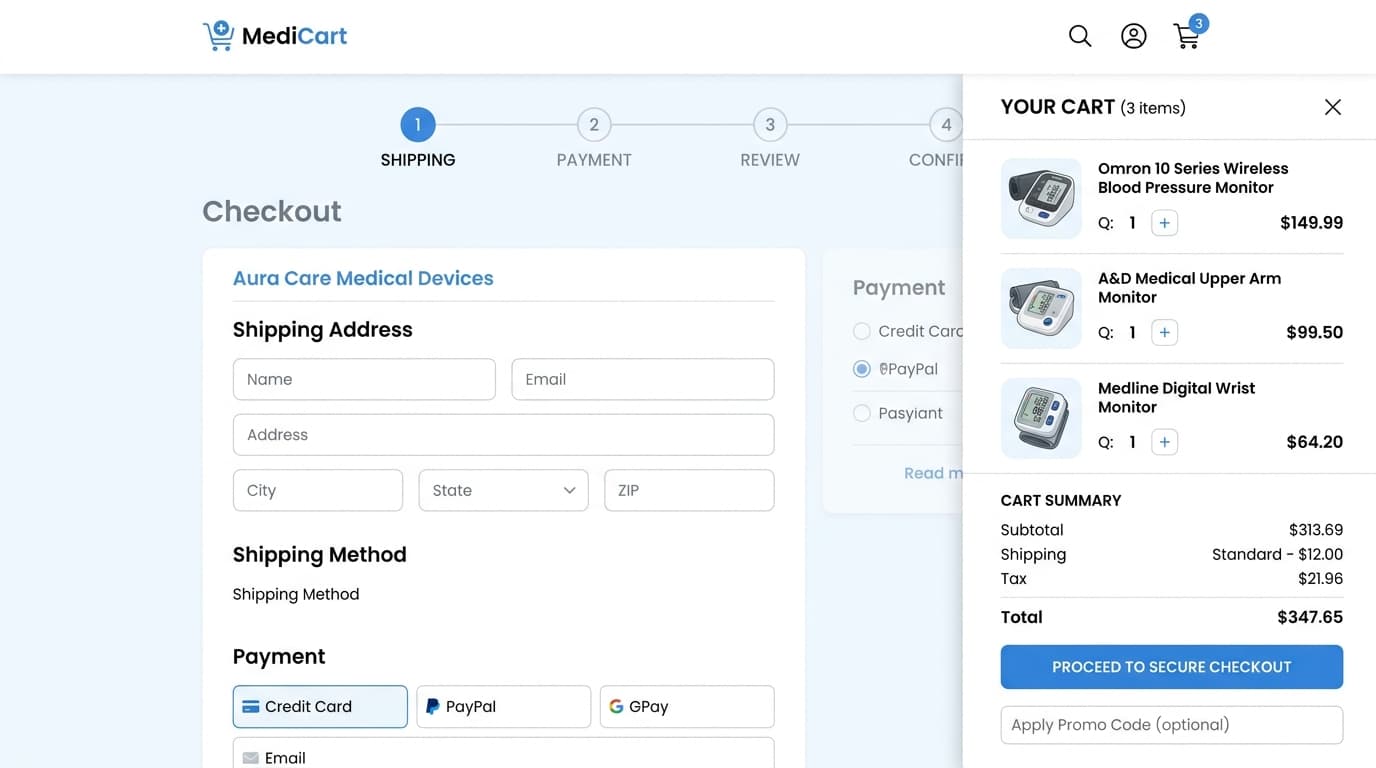Open the State dropdown

tap(503, 490)
